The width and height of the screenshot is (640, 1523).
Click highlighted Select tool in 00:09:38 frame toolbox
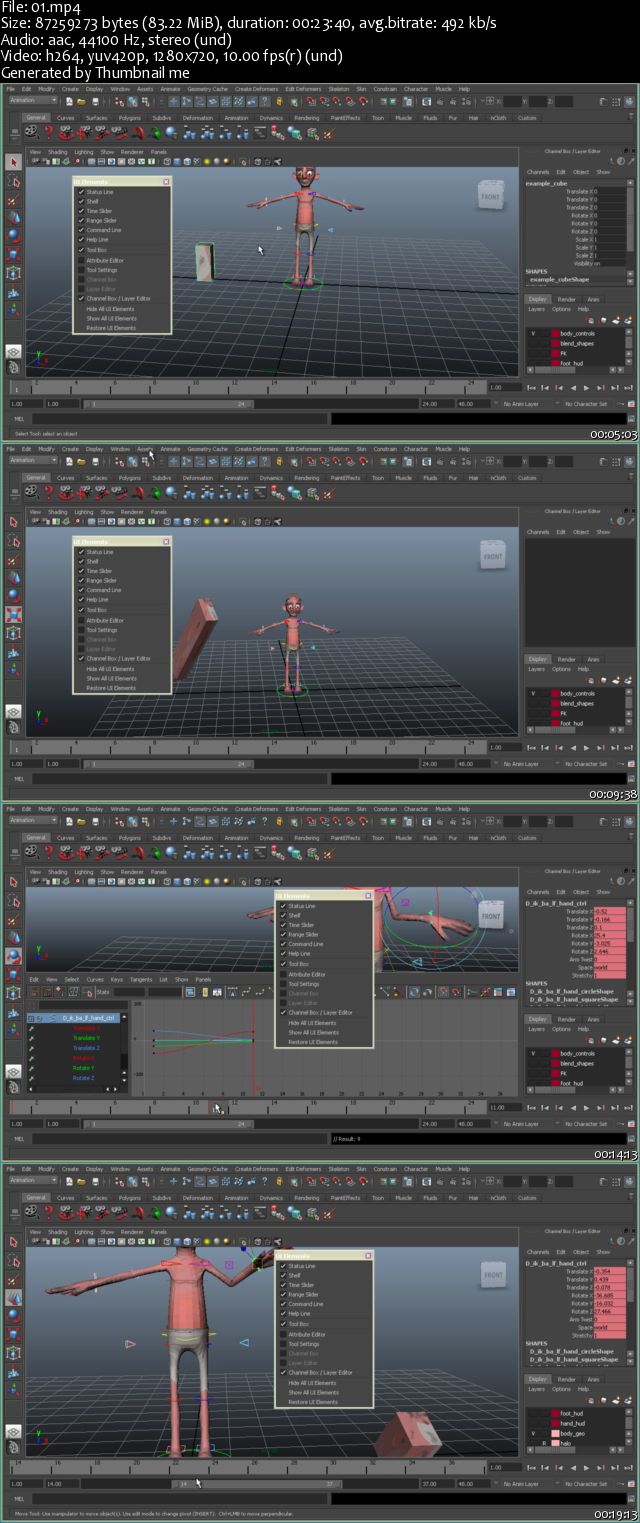(14, 522)
